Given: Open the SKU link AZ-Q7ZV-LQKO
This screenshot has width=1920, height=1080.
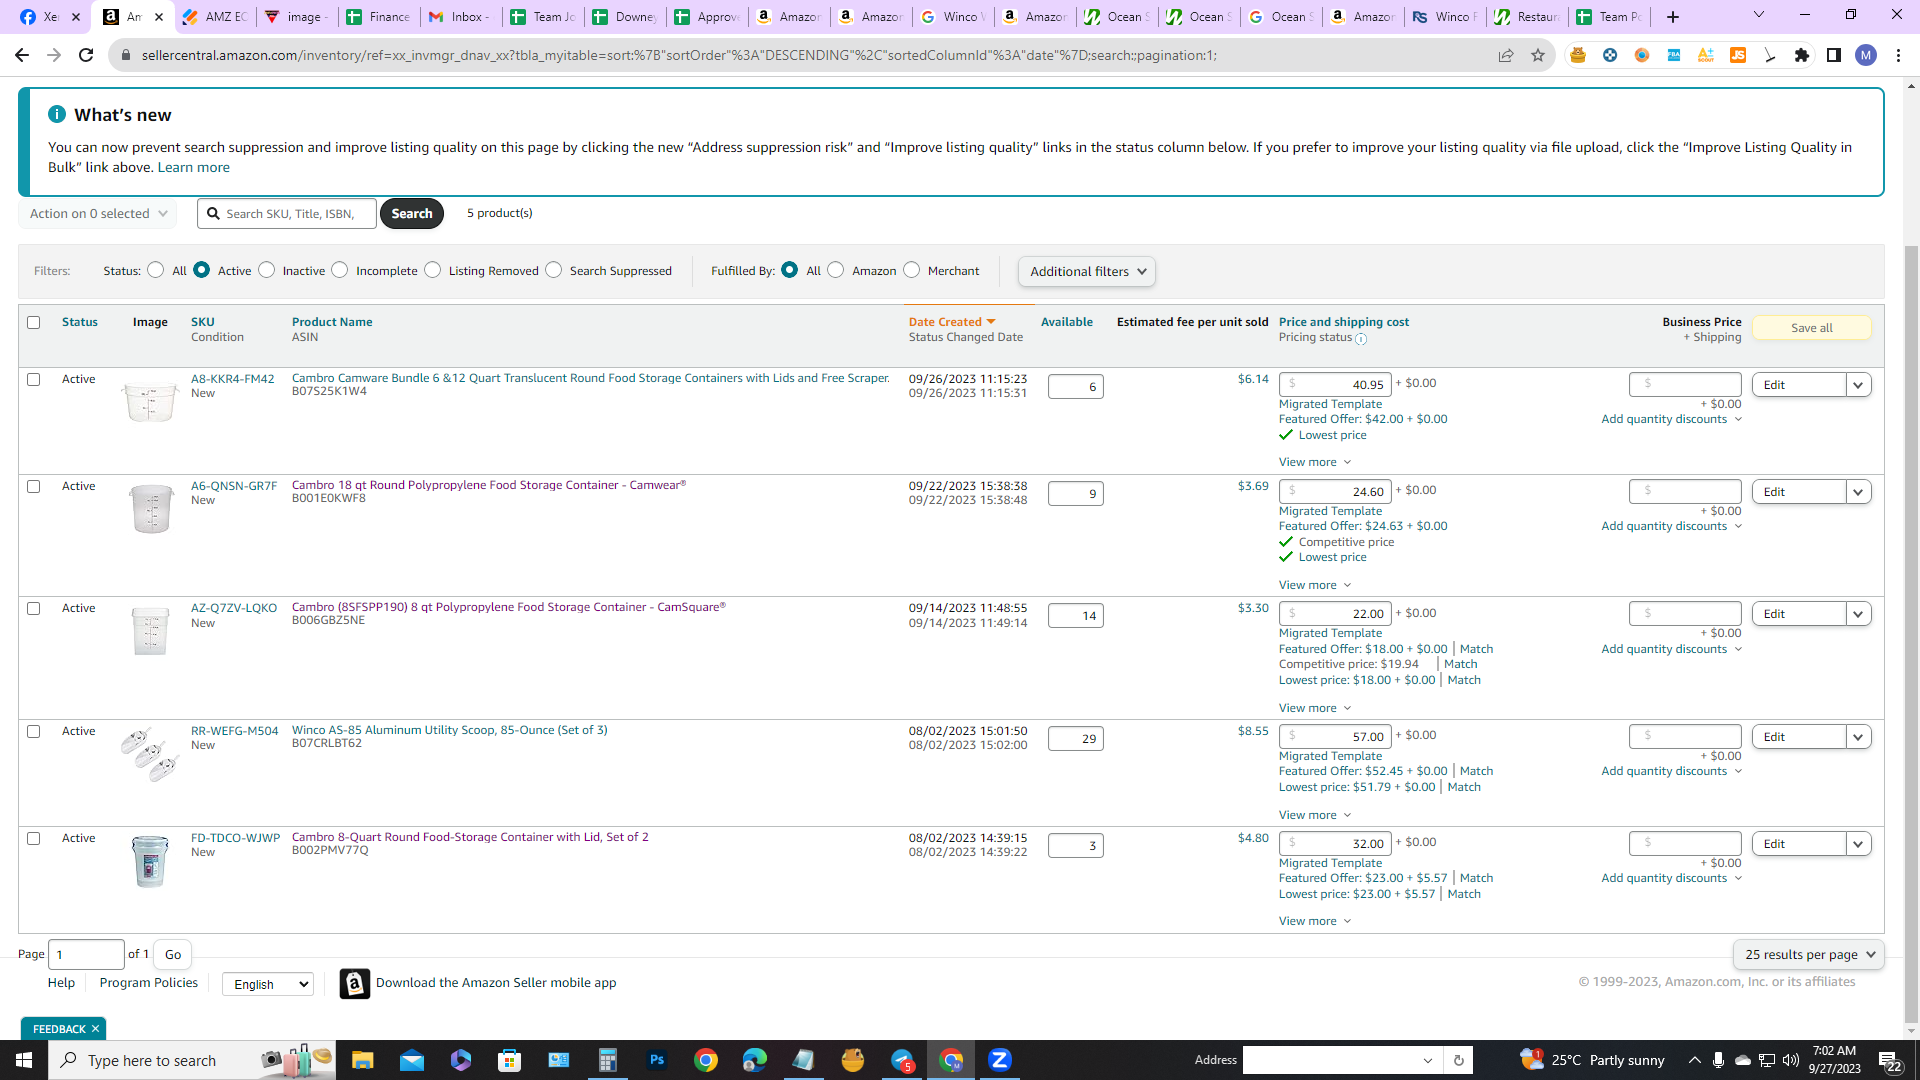Looking at the screenshot, I should click(234, 608).
